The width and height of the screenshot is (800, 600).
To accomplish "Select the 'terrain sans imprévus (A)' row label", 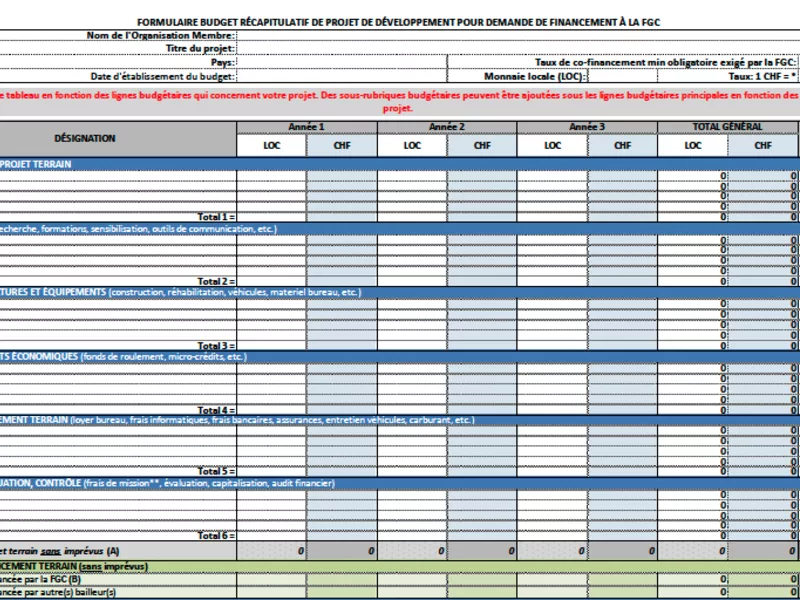I will coord(60,552).
